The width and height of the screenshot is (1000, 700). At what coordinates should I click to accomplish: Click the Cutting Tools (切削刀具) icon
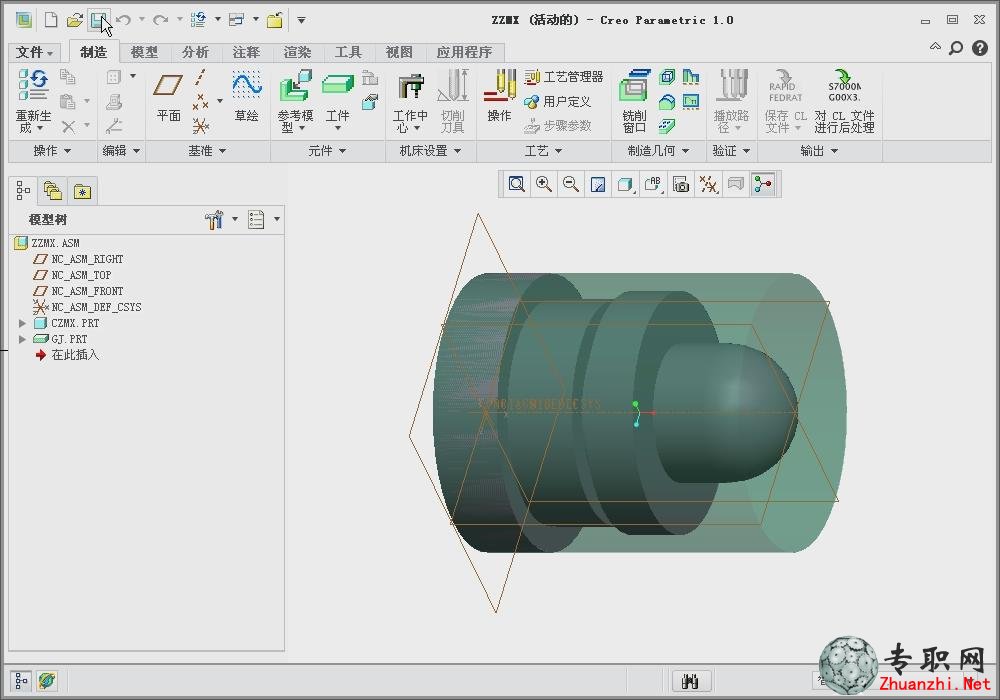(453, 102)
